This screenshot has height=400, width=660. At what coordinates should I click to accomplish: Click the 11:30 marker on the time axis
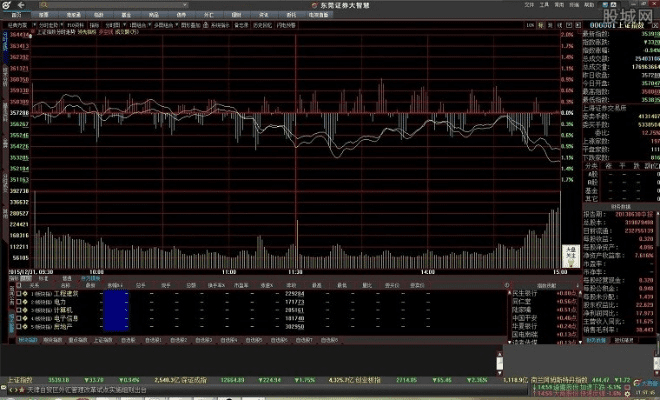[295, 271]
